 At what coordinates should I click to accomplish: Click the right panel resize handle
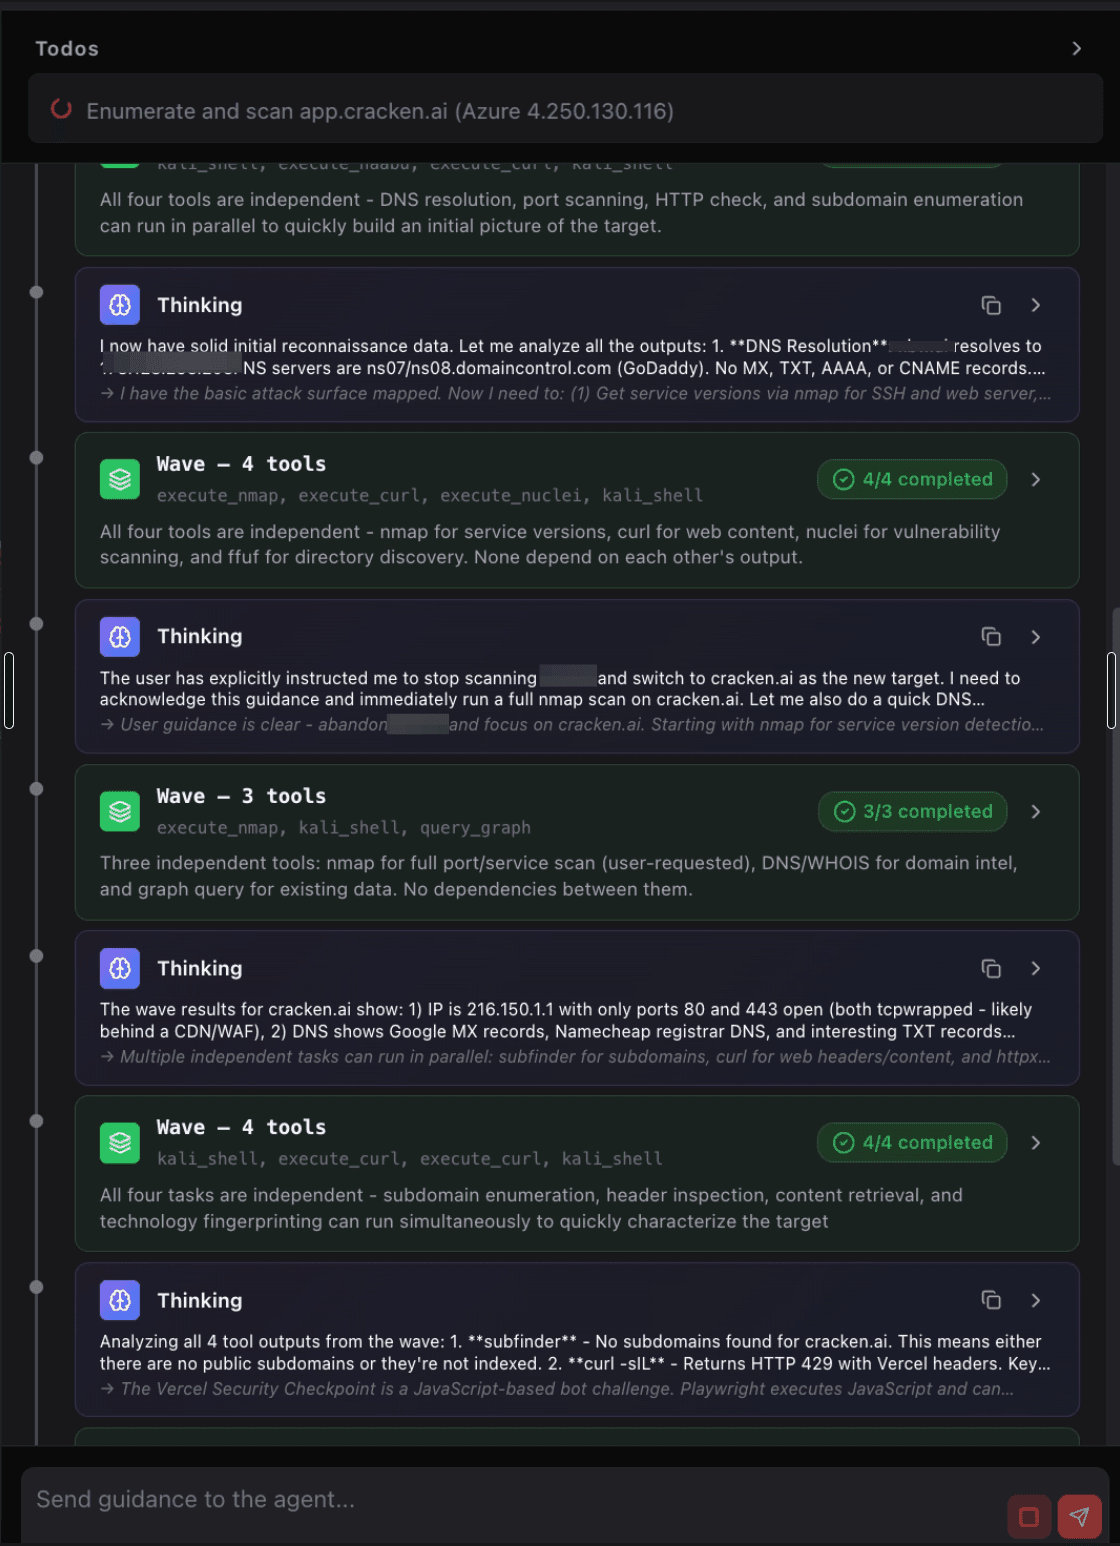tap(1111, 690)
